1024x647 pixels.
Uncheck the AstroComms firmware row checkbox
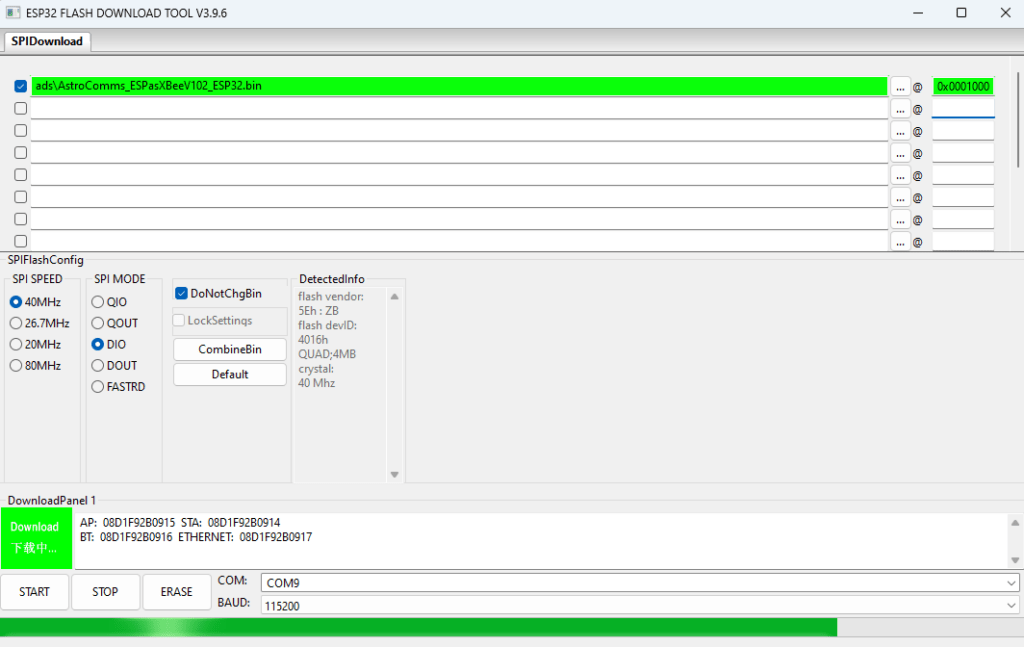click(20, 86)
